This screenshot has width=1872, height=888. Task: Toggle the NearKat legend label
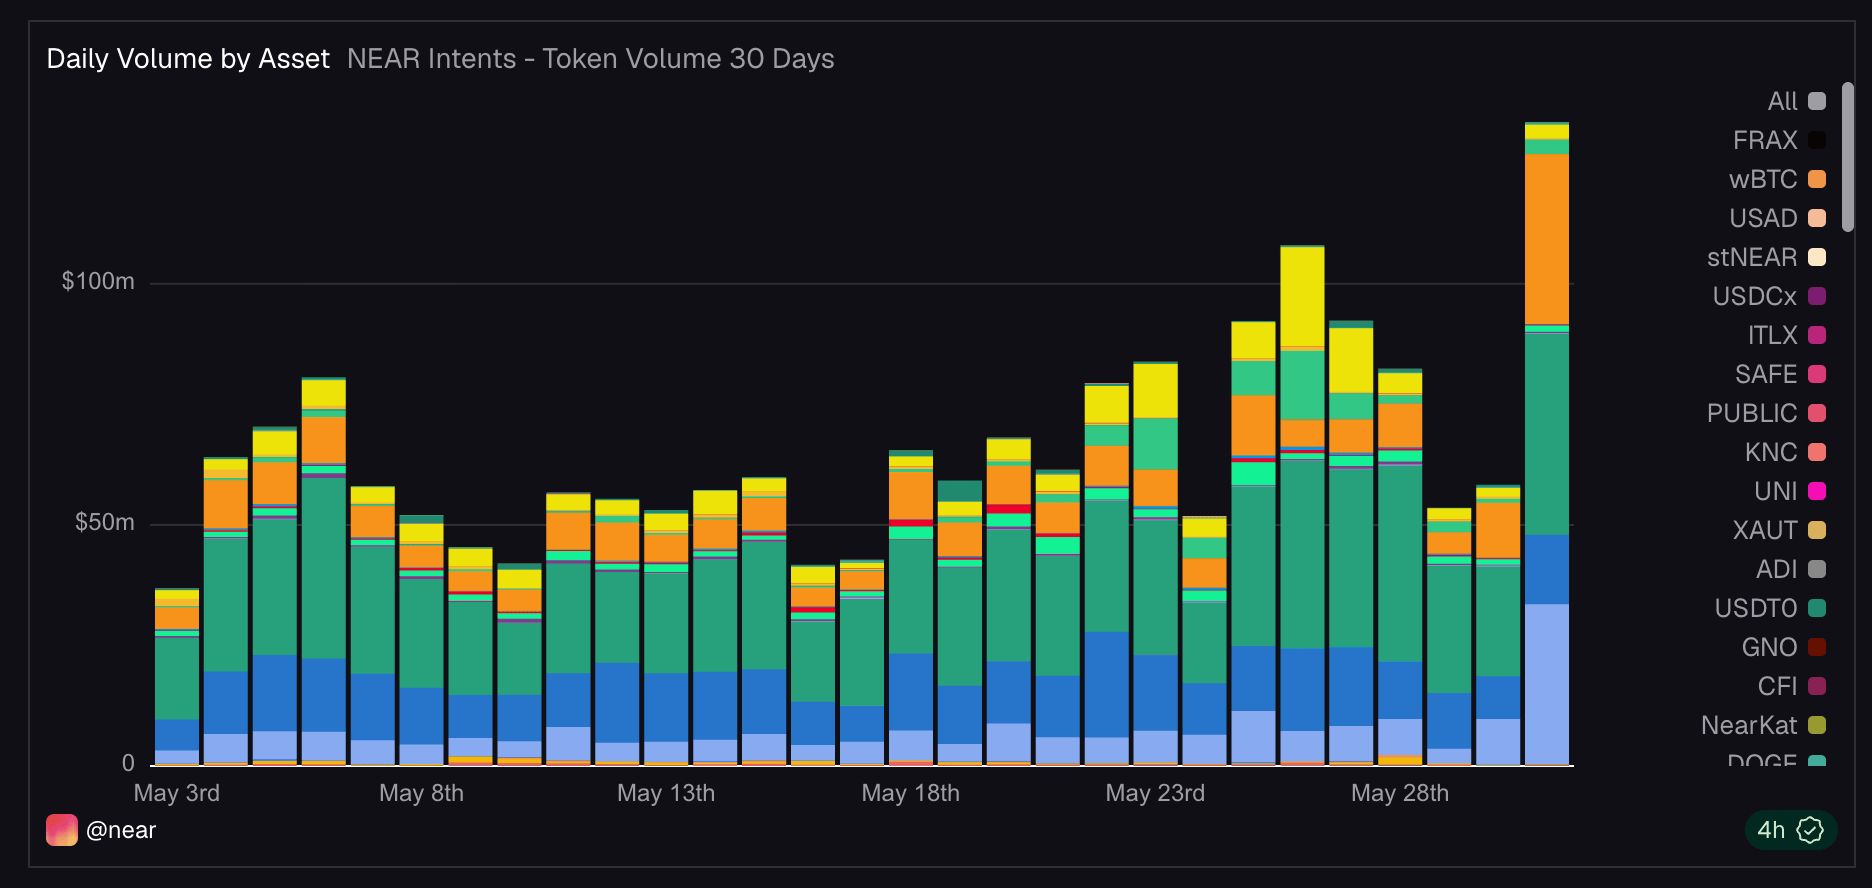point(1749,725)
